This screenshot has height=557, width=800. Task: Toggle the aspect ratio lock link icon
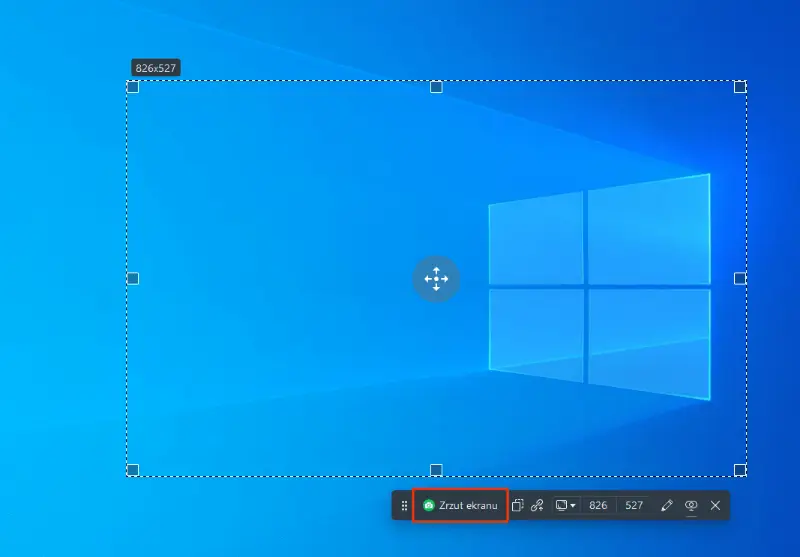coord(537,506)
